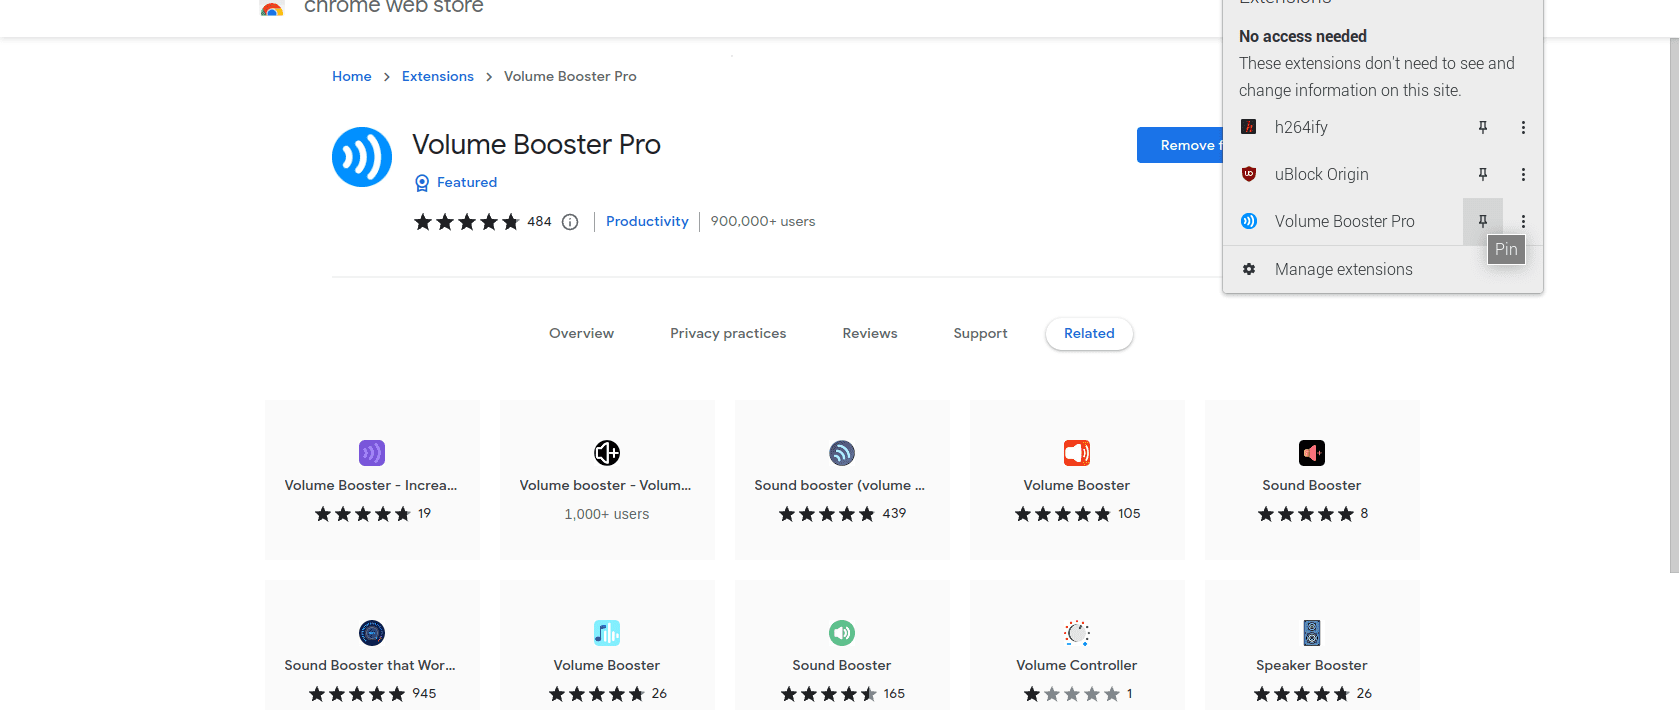This screenshot has width=1680, height=710.
Task: Click Volume Booster Pro icon in extensions popup
Action: click(1249, 221)
